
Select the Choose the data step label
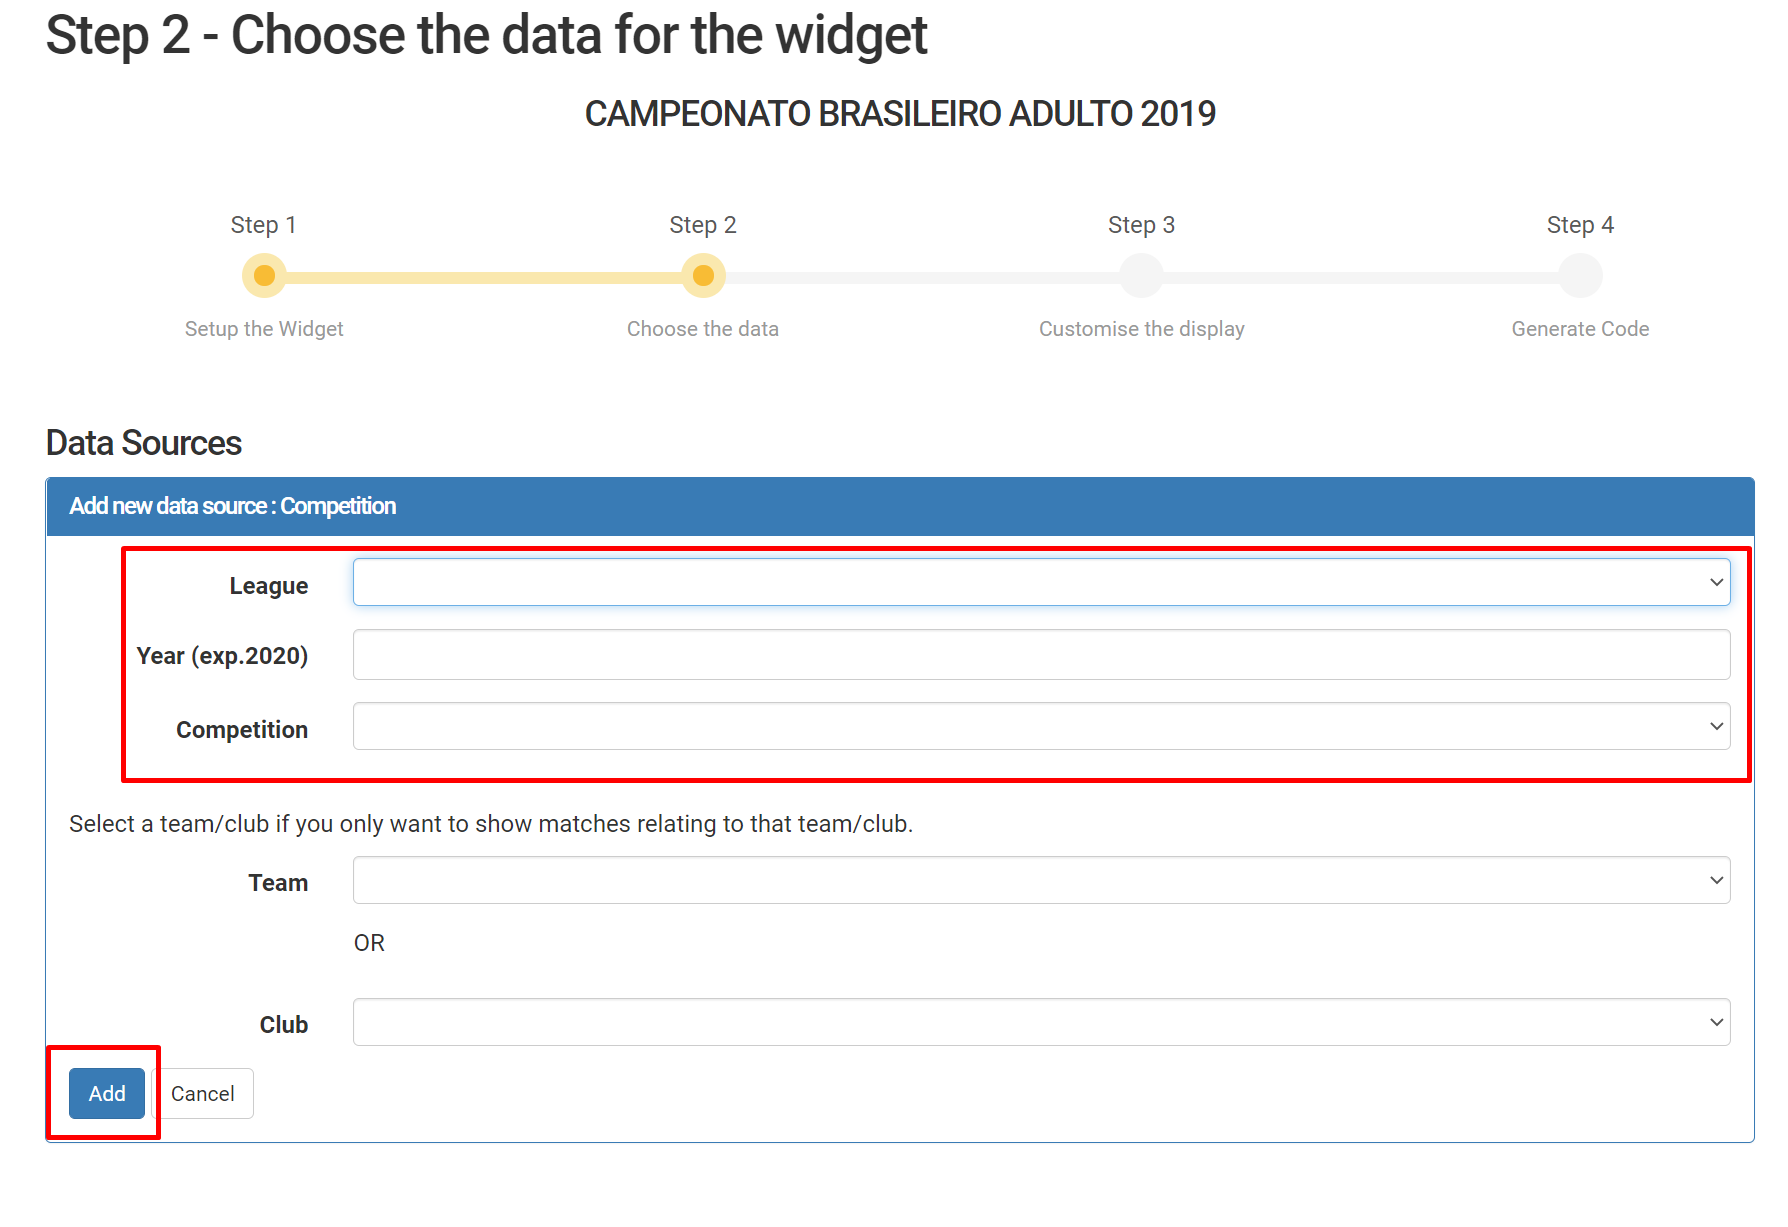pyautogui.click(x=703, y=329)
